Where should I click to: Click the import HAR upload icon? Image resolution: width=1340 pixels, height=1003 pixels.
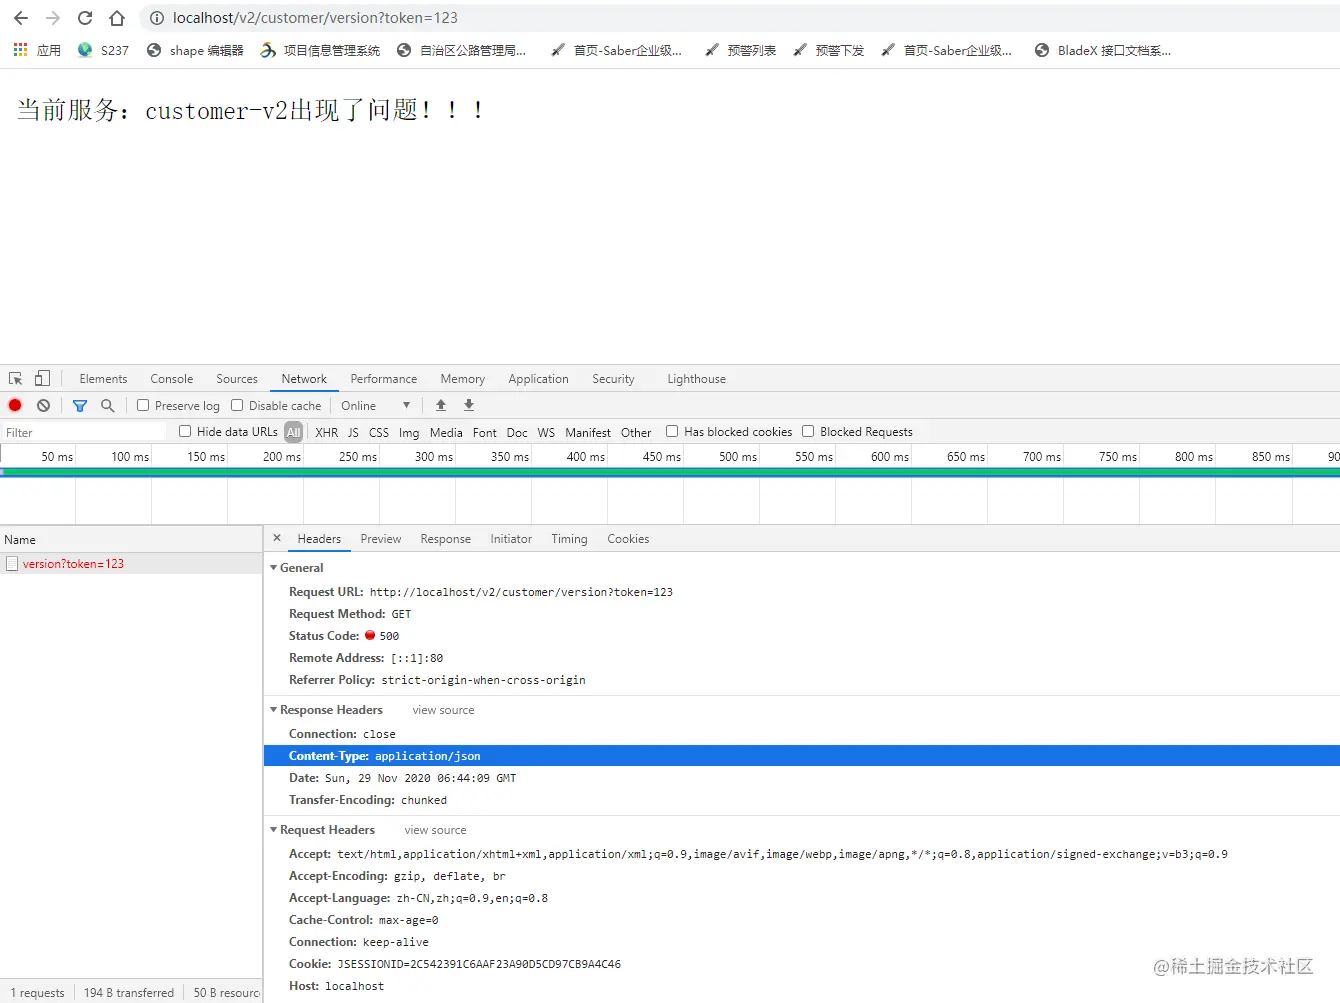441,405
